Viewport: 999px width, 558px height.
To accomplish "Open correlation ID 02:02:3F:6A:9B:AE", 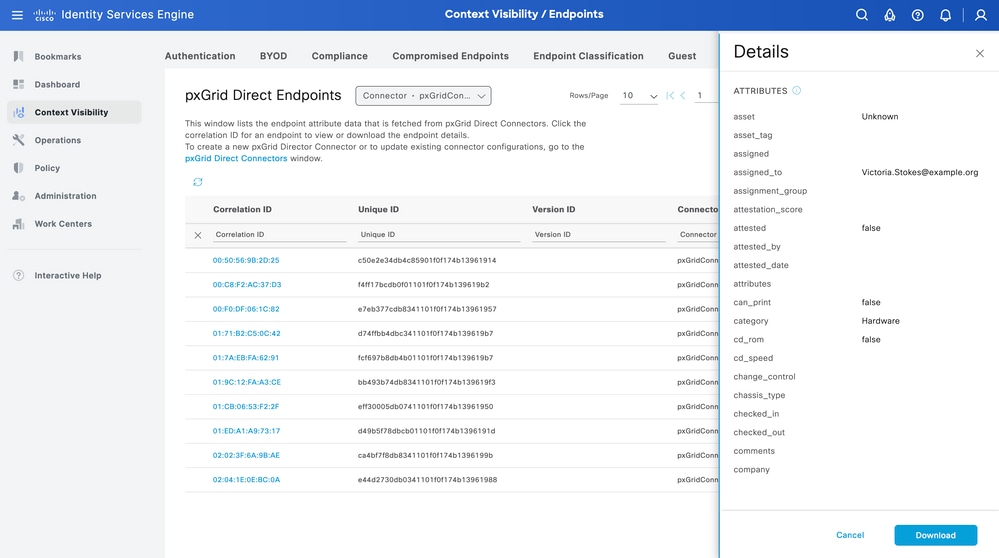I will [246, 455].
